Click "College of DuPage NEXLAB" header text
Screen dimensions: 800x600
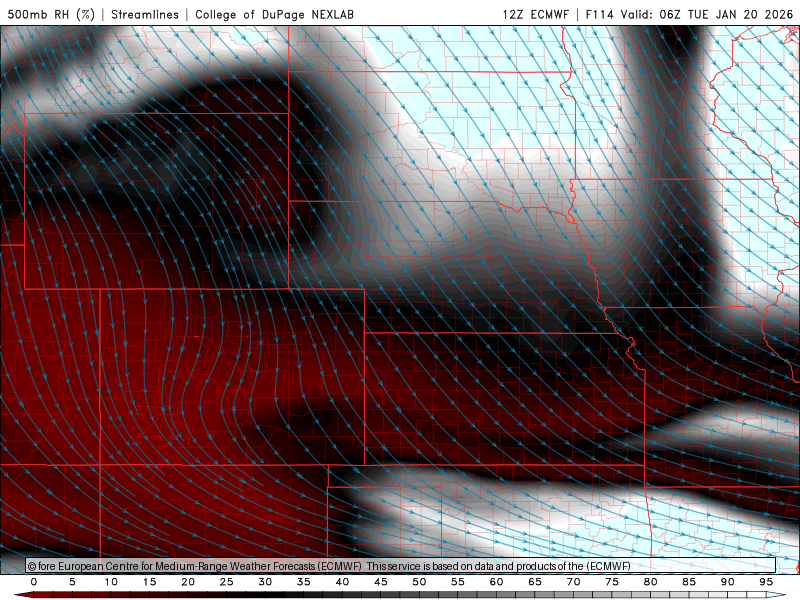(274, 14)
